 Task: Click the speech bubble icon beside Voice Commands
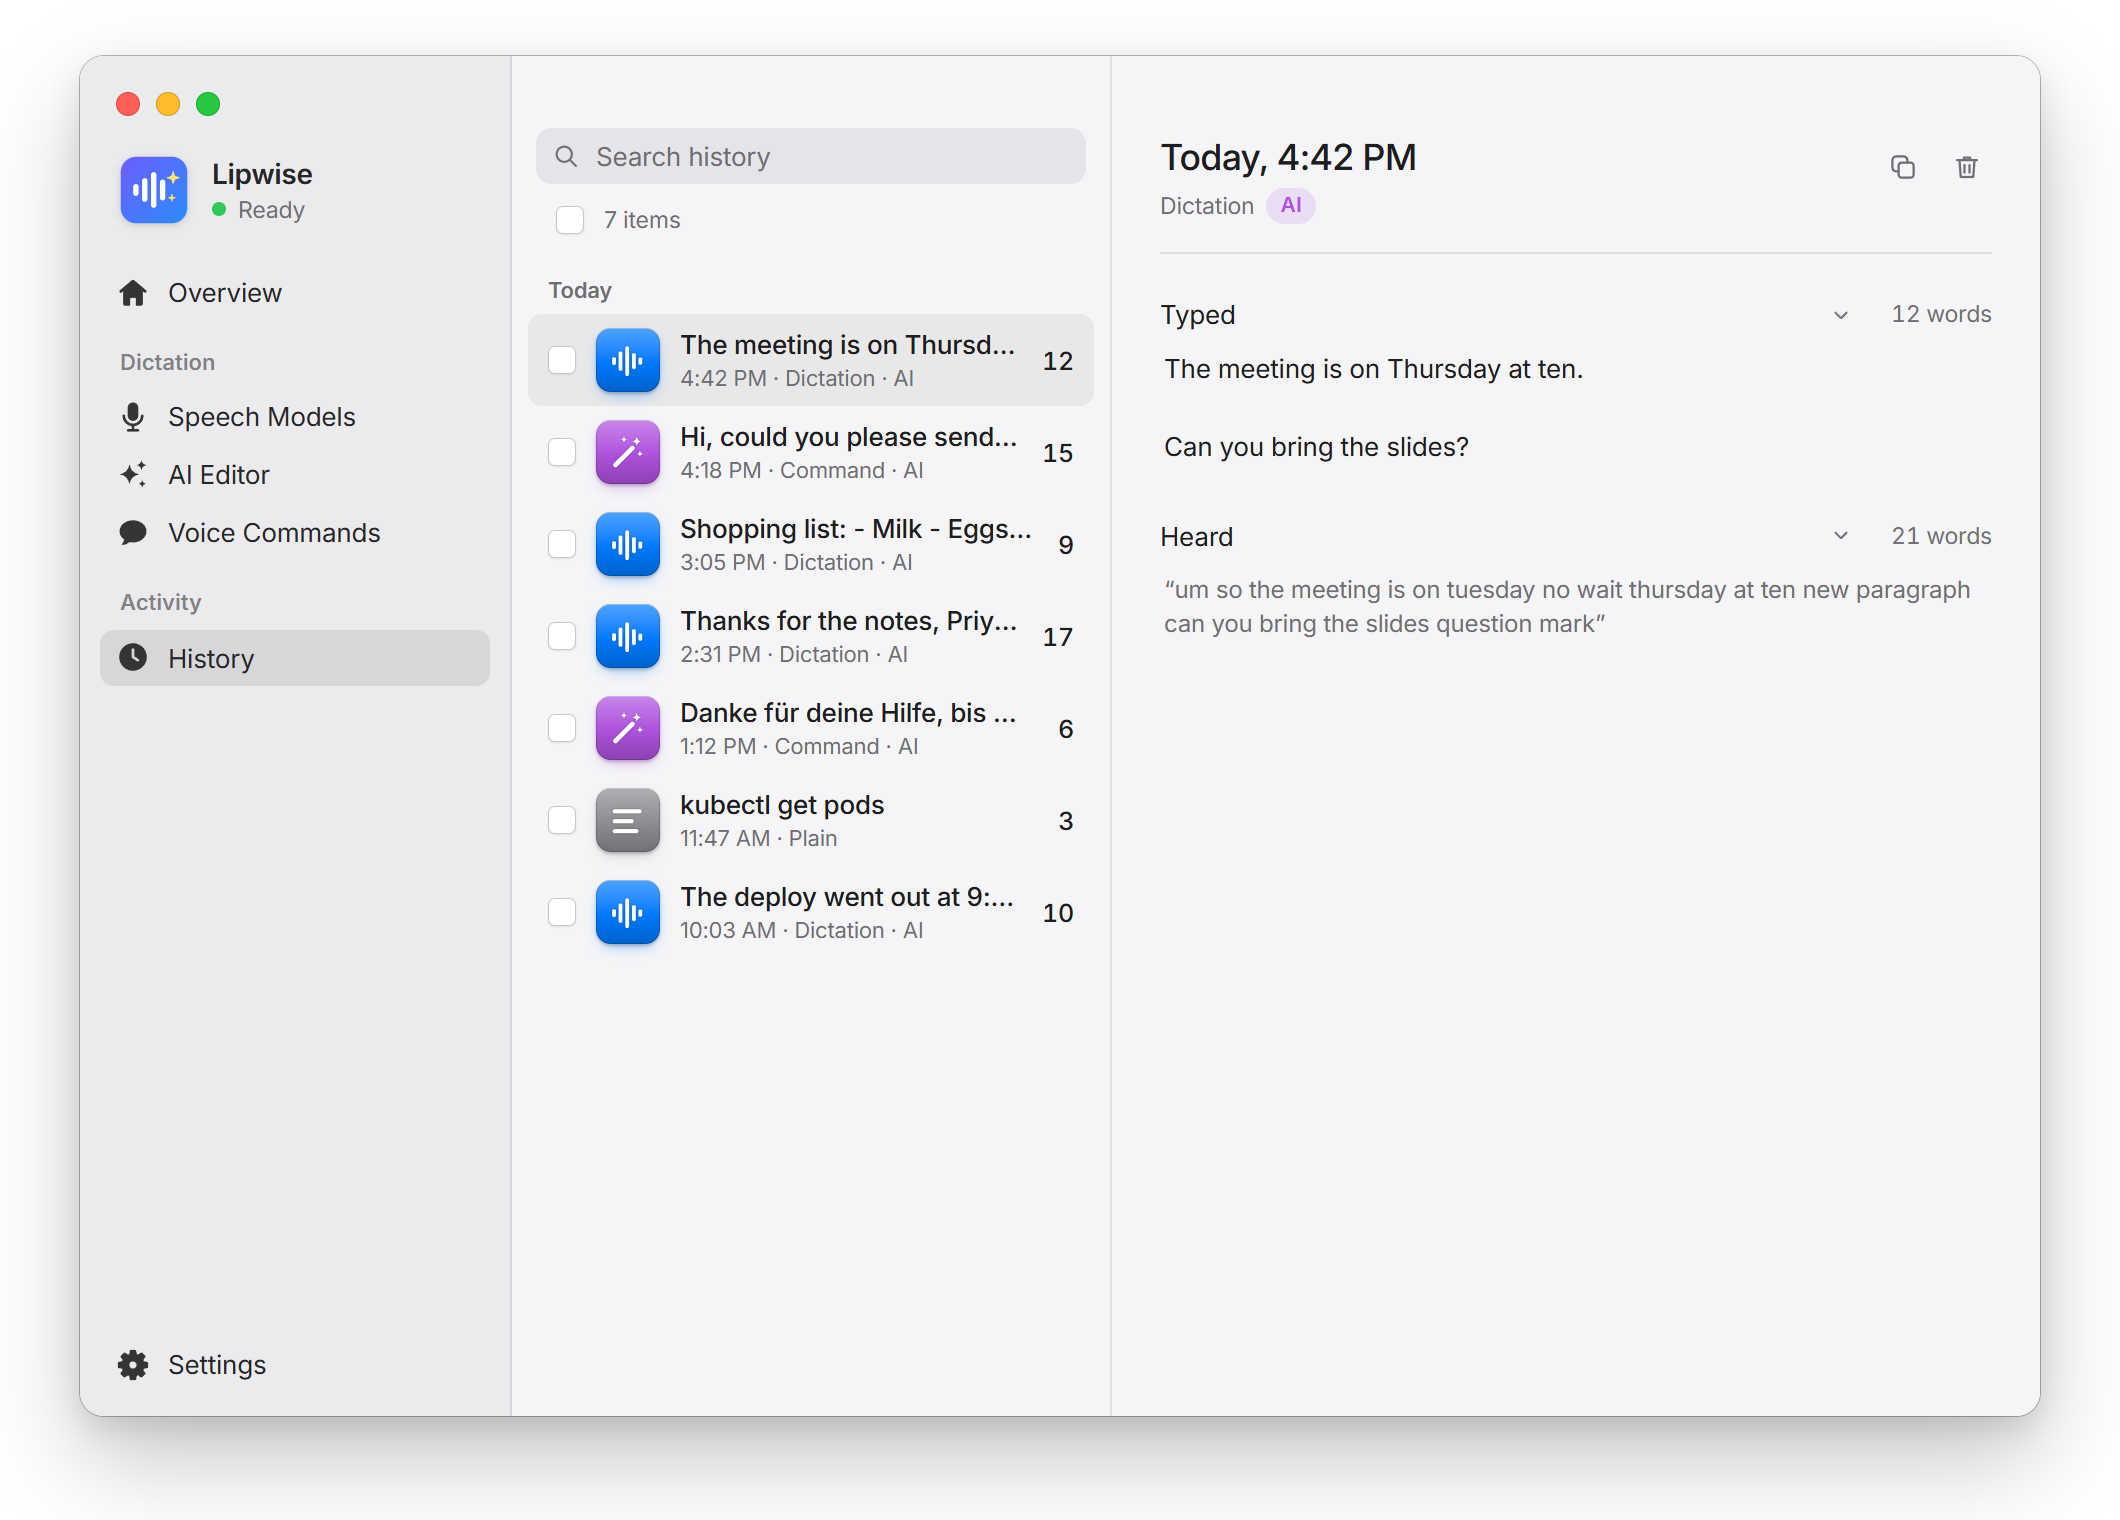[x=133, y=533]
